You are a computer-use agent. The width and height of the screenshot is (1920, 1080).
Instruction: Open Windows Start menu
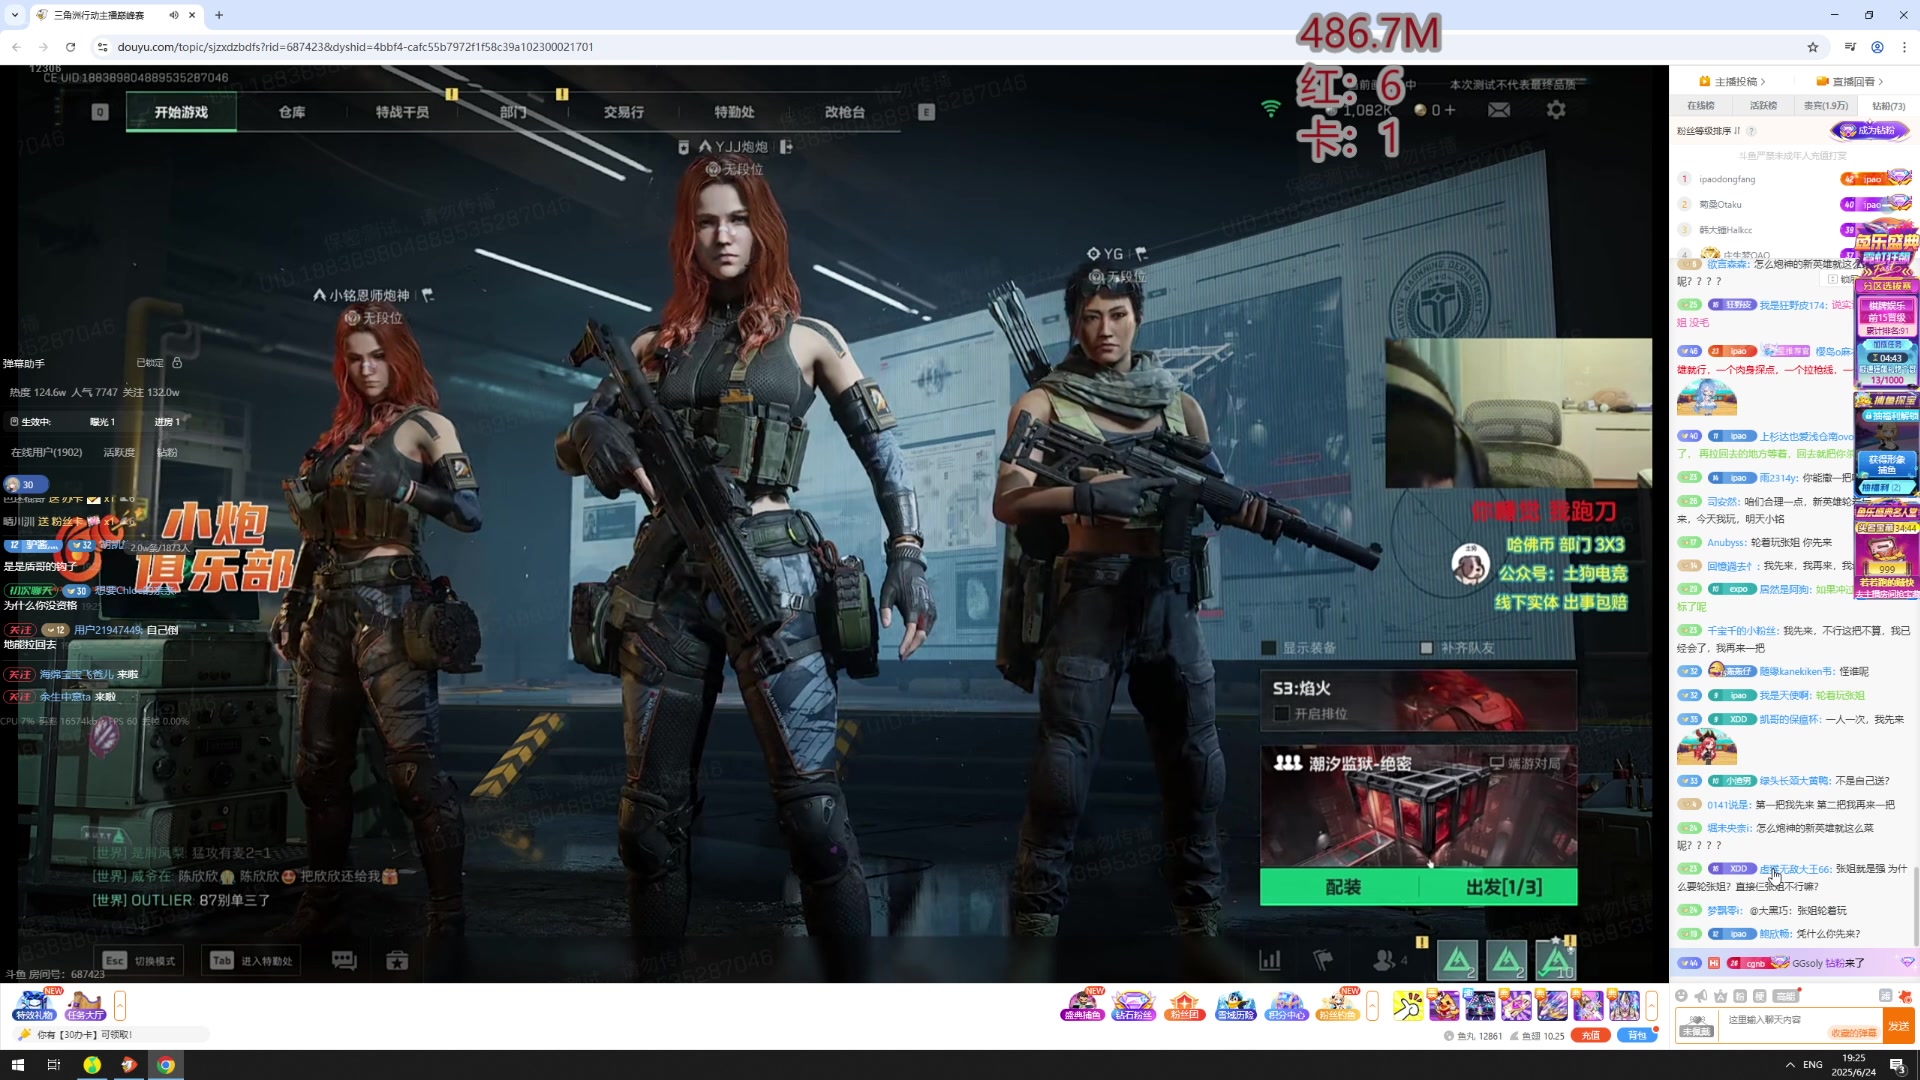[17, 1065]
